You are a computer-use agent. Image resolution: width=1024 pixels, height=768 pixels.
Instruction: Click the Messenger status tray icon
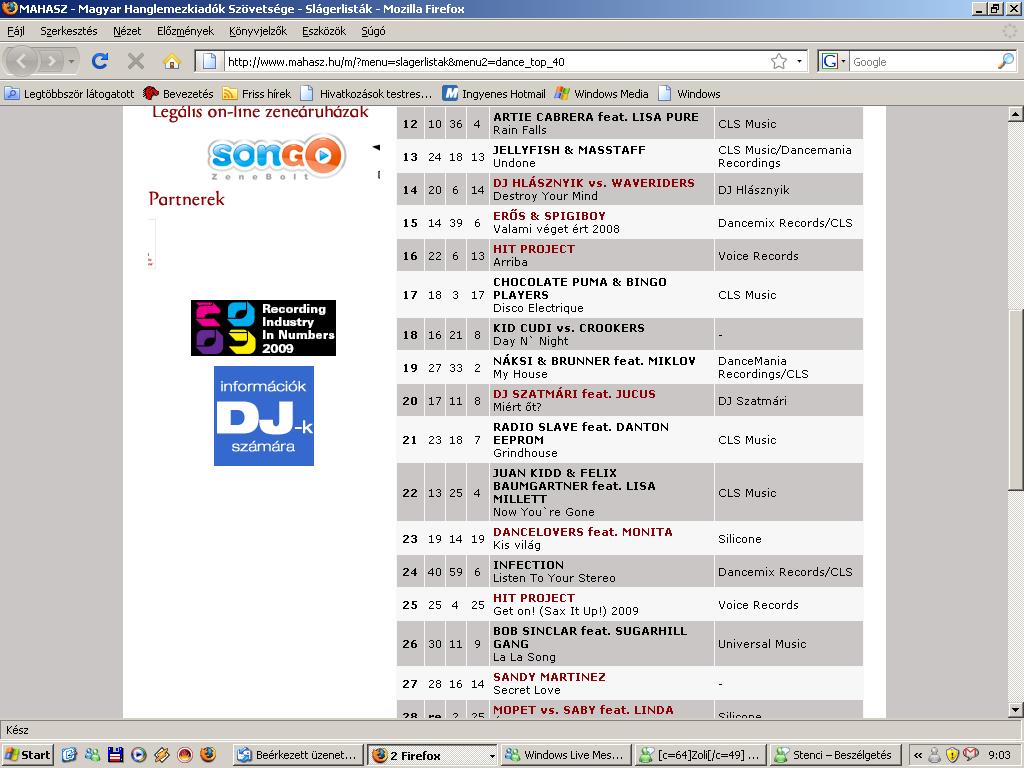pos(935,755)
